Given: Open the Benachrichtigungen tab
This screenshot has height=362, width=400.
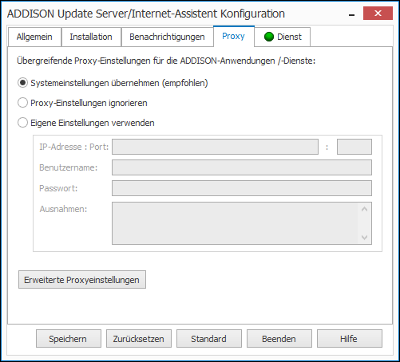Looking at the screenshot, I should [167, 37].
